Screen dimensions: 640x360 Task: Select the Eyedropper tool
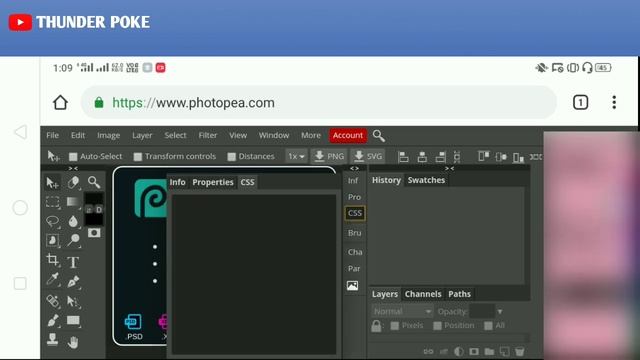[52, 280]
